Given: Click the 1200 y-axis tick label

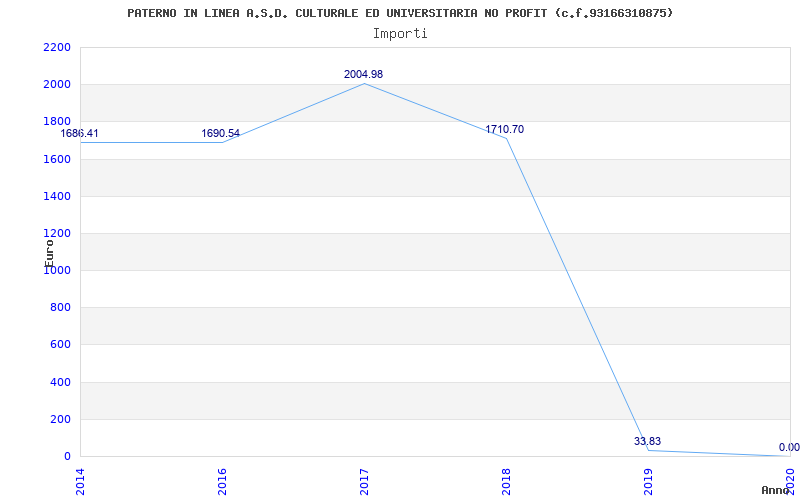Looking at the screenshot, I should [57, 234].
